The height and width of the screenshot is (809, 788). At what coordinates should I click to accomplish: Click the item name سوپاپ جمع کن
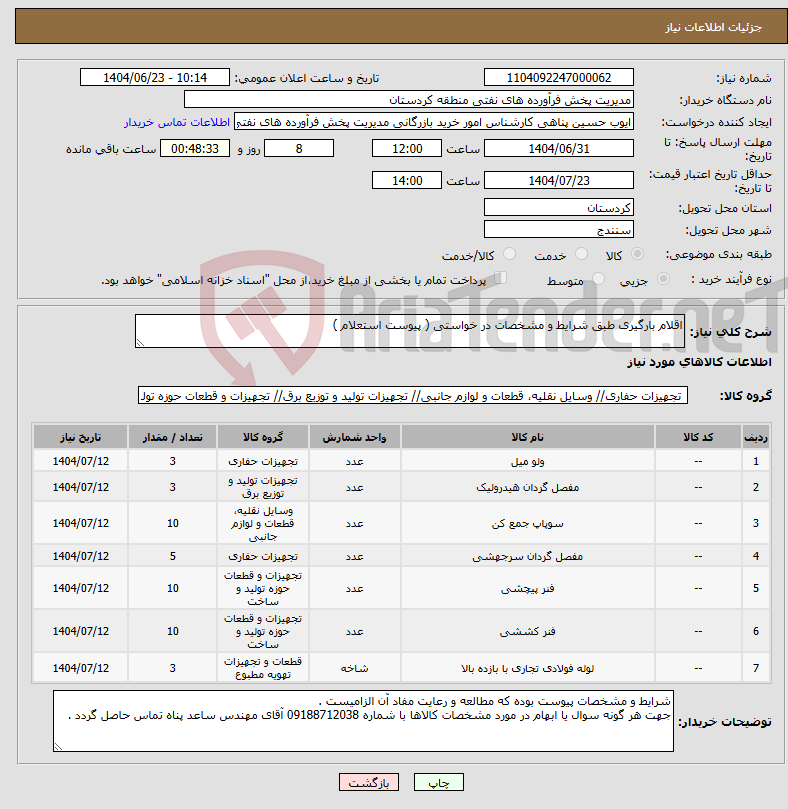tap(527, 523)
